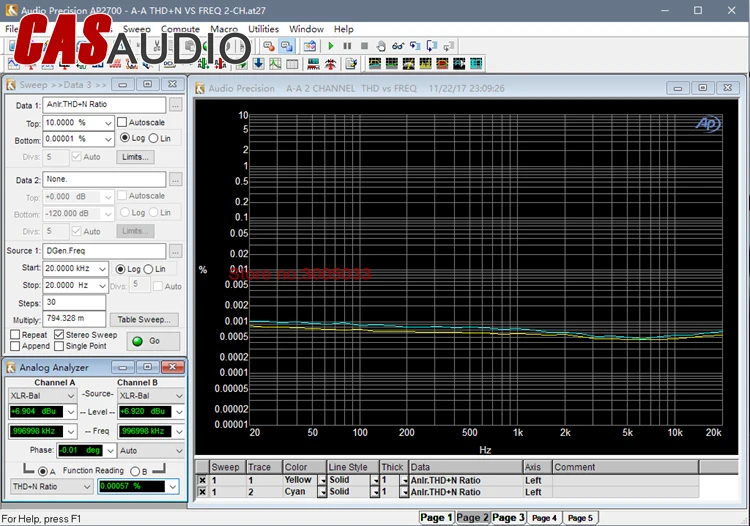The width and height of the screenshot is (750, 526).
Task: Click the glasses icon in the toolbar
Action: 397,46
